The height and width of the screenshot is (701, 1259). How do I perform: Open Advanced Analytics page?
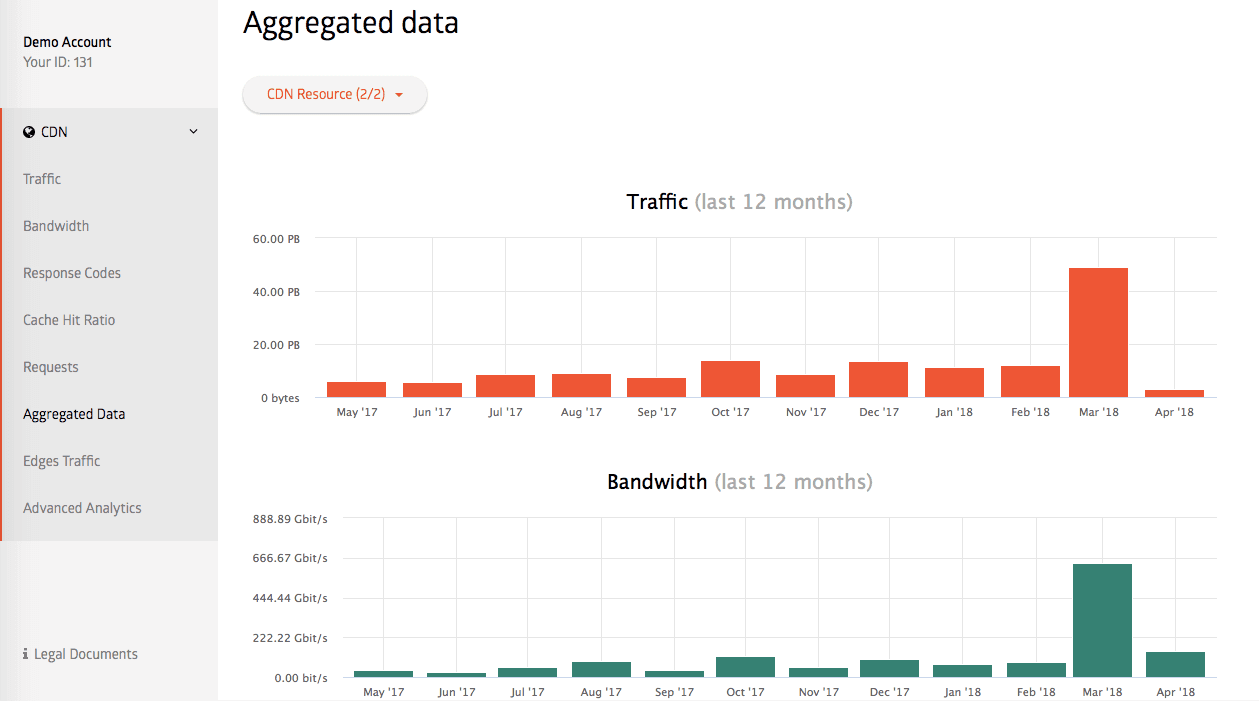pyautogui.click(x=82, y=508)
